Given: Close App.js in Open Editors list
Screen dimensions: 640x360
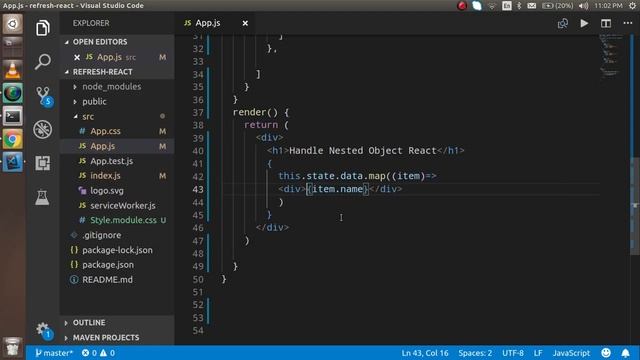Looking at the screenshot, I should tap(77, 57).
